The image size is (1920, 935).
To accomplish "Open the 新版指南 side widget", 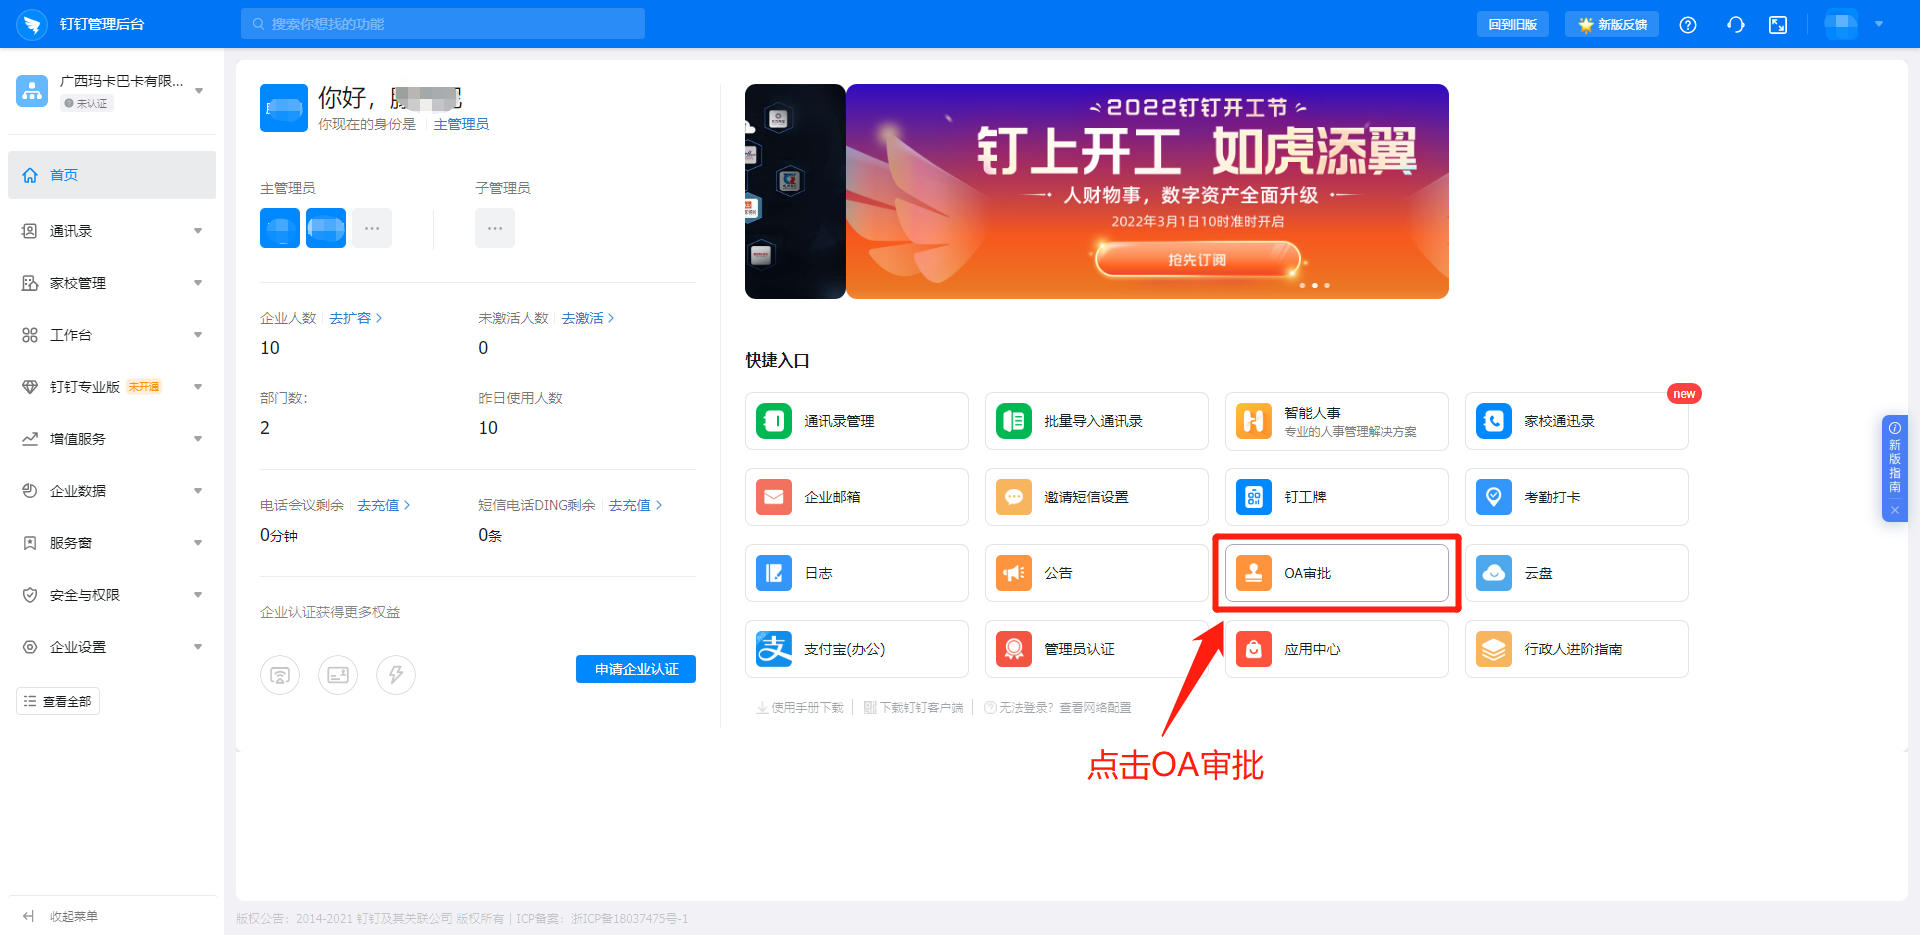I will 1894,458.
